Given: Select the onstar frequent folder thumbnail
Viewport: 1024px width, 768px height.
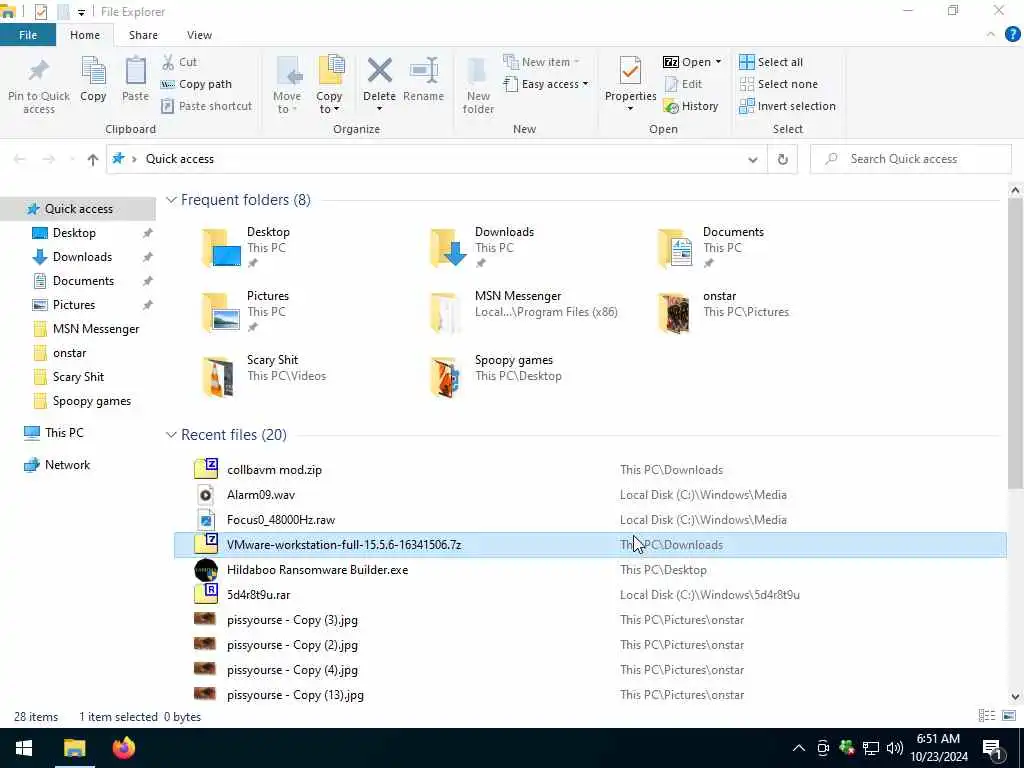Looking at the screenshot, I should pyautogui.click(x=674, y=313).
